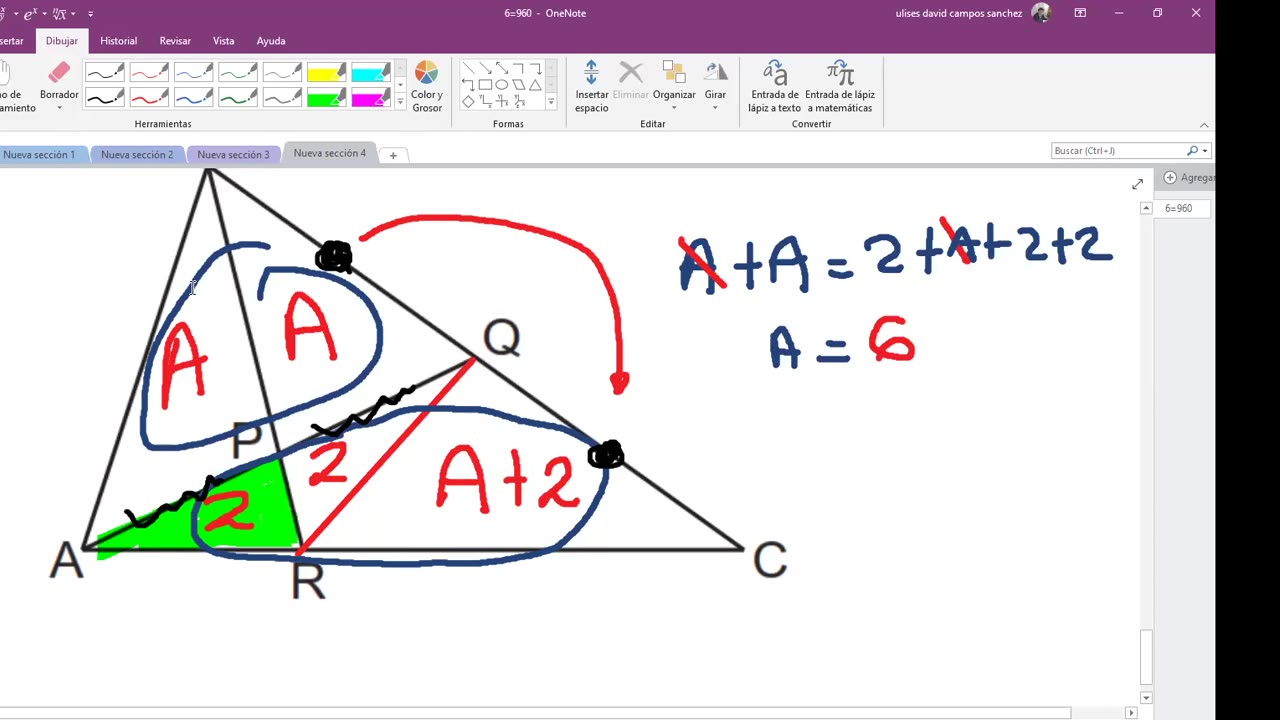Pick the thick black pen
1280x720 pixels.
point(105,97)
